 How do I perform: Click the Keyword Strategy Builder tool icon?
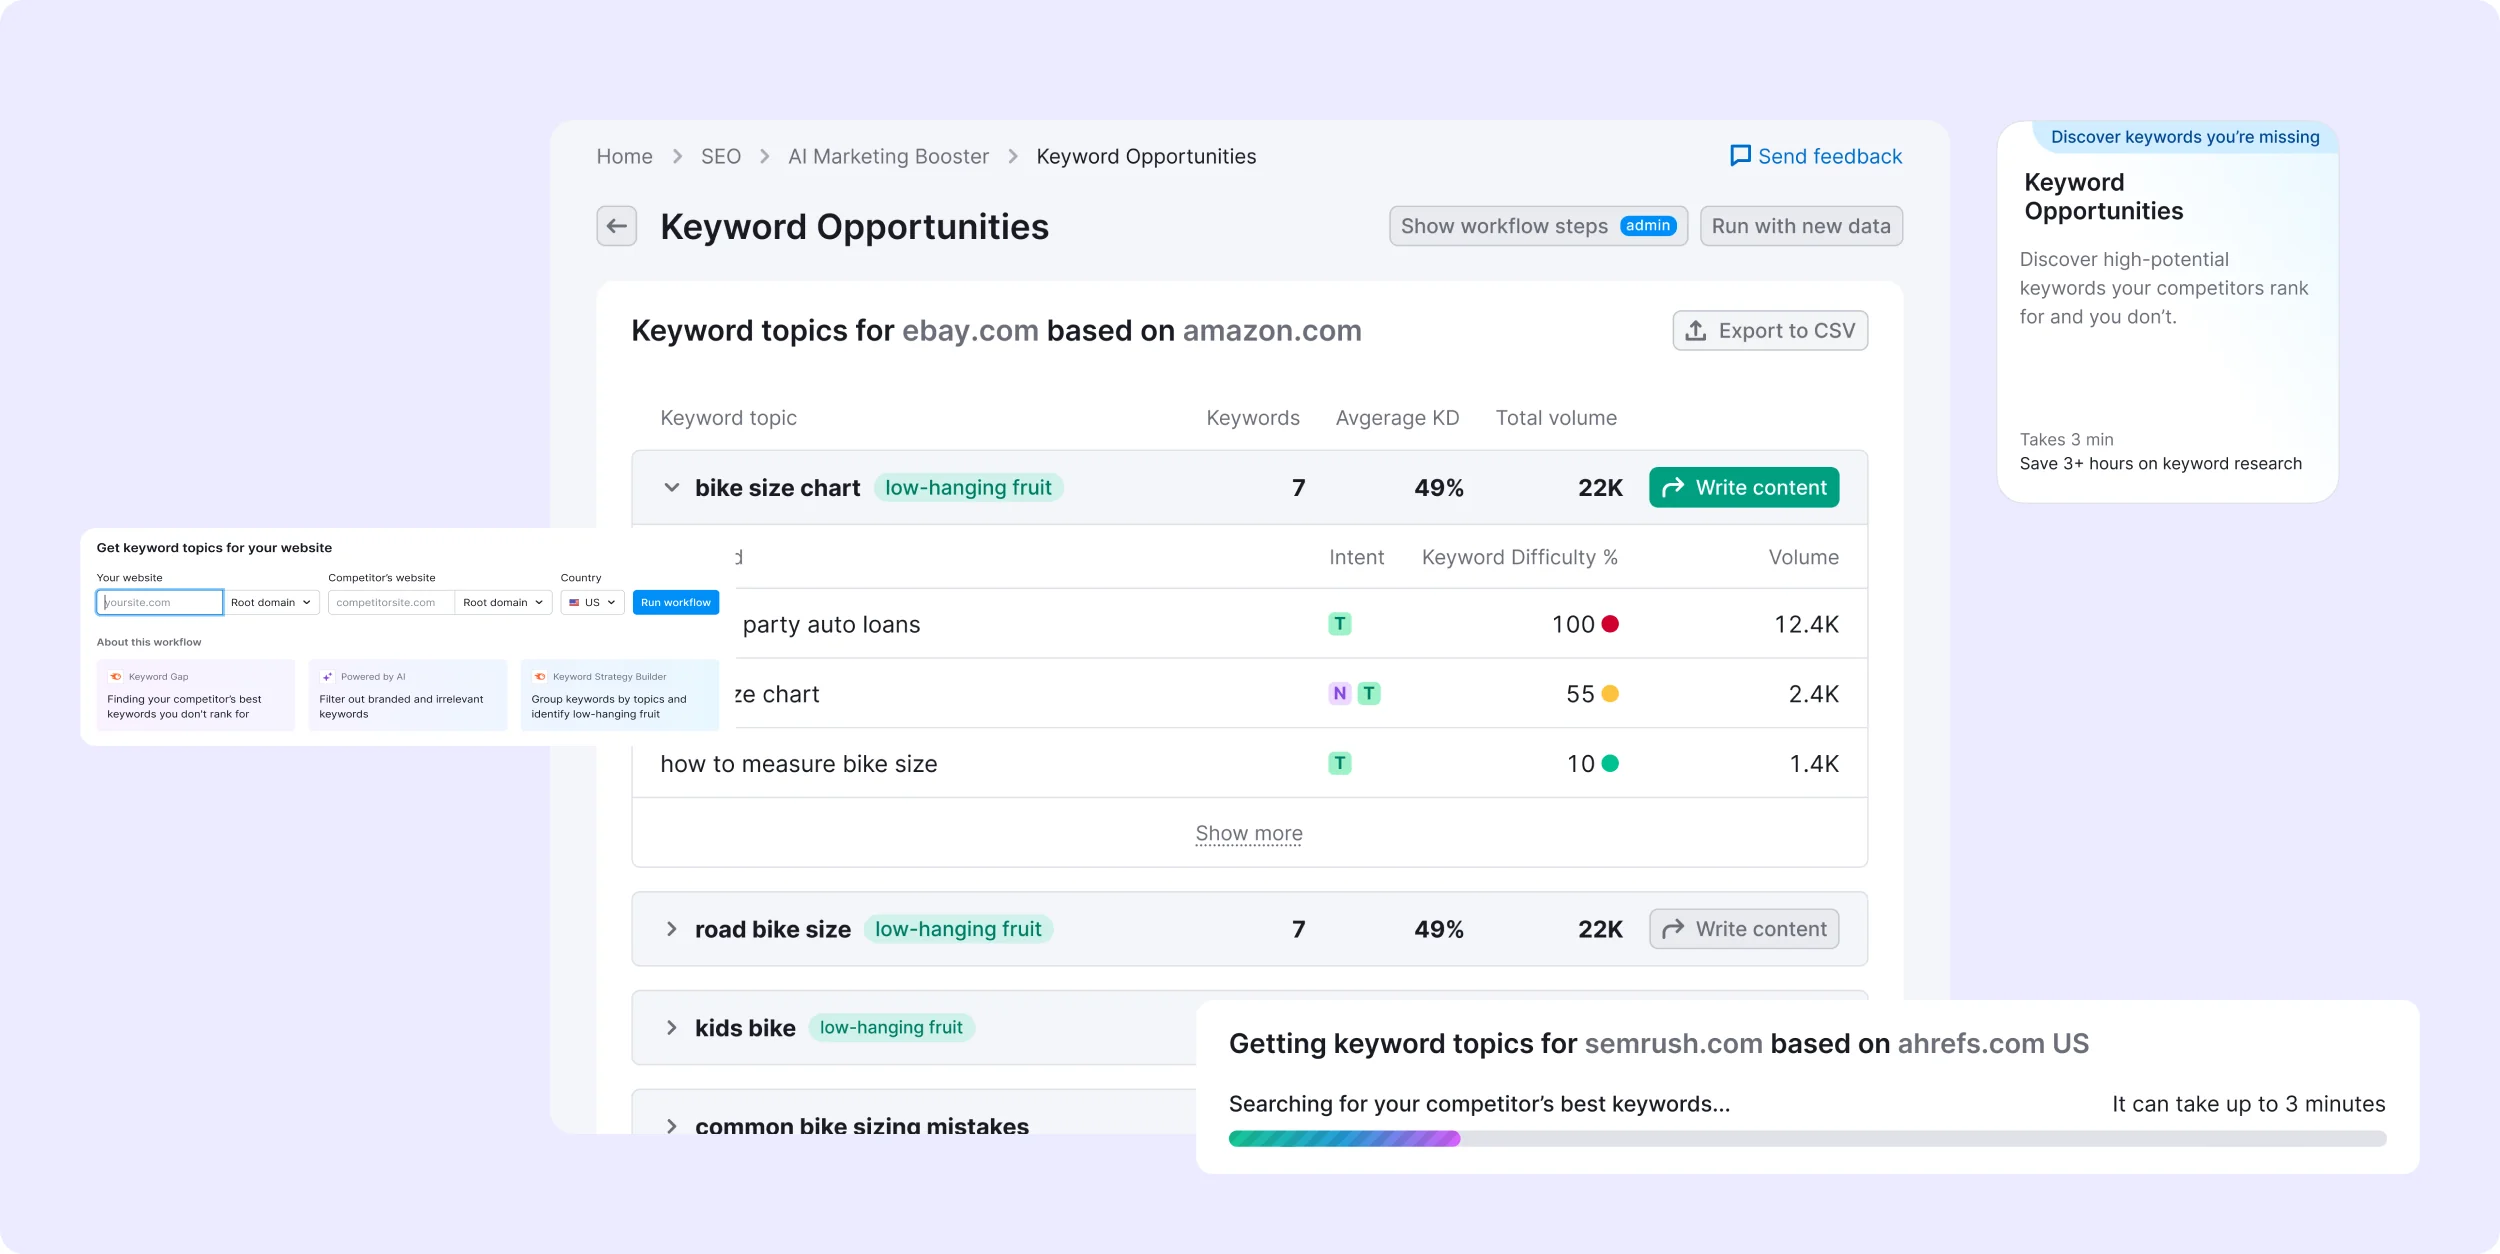(x=540, y=677)
